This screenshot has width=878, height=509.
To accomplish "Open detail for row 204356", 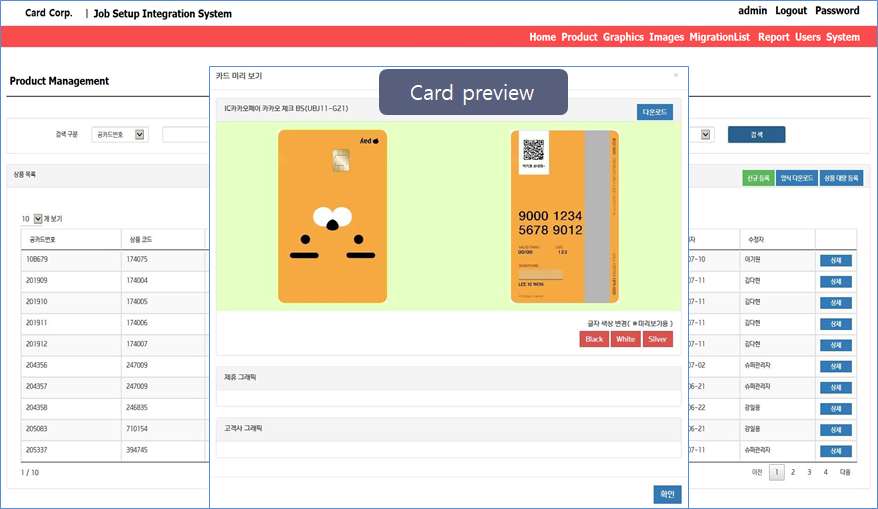I will (x=835, y=367).
